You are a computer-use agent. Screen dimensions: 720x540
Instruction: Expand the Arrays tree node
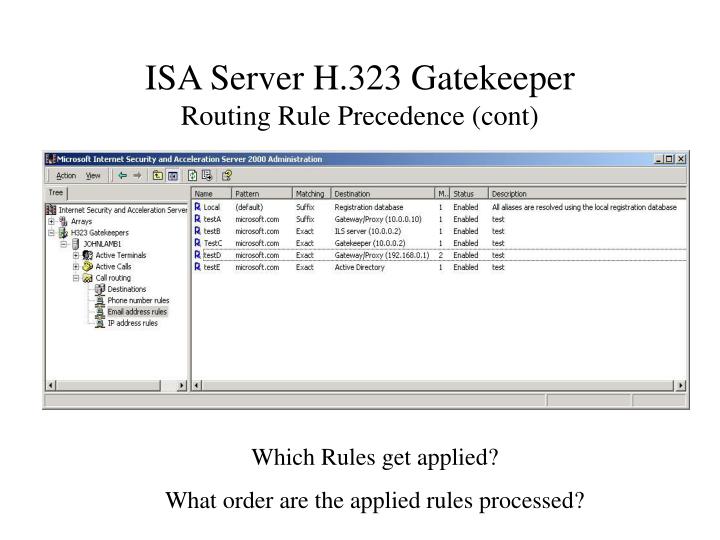51,221
